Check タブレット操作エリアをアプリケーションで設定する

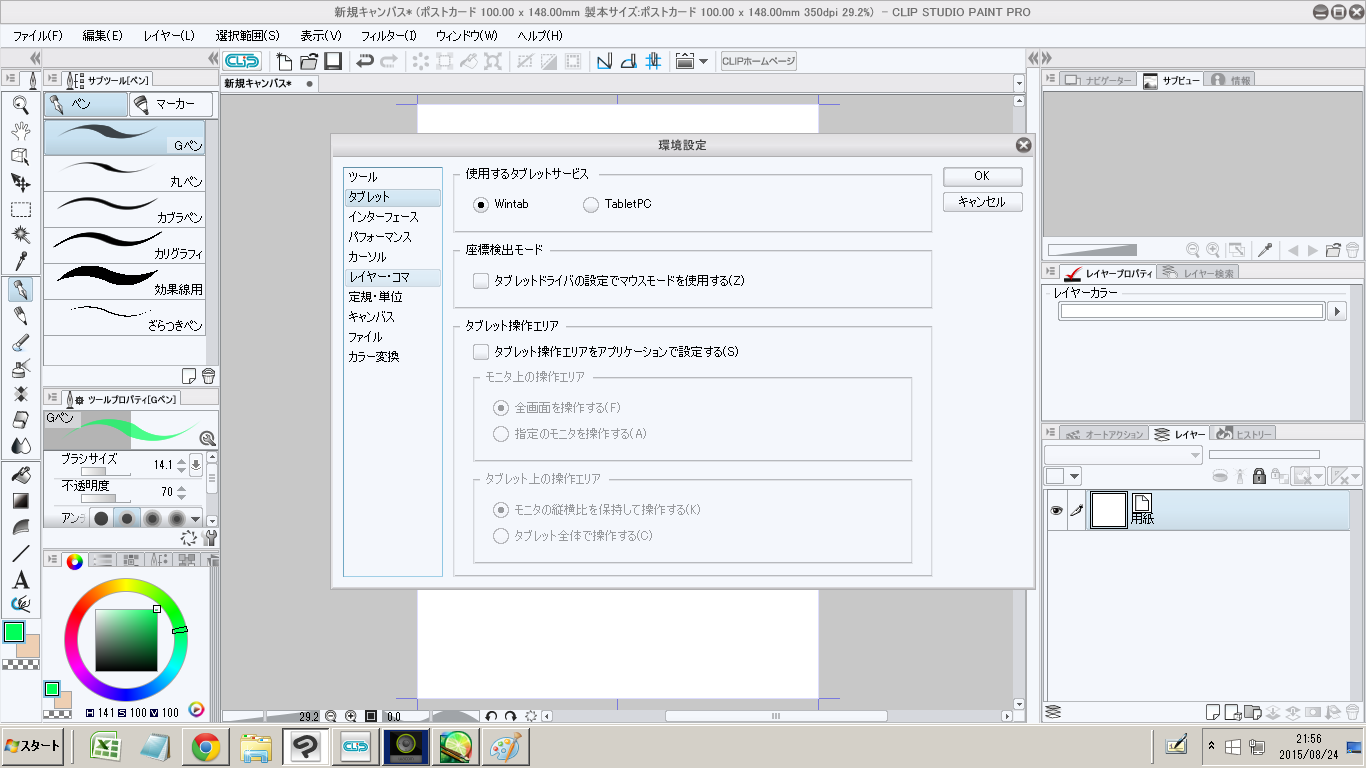coord(481,352)
